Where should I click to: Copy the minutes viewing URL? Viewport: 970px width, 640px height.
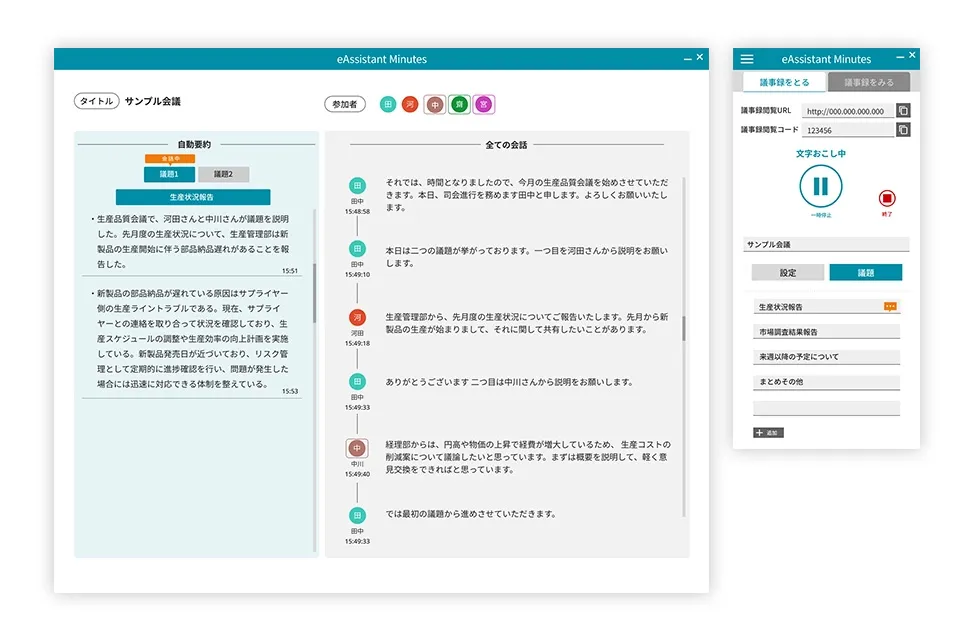pos(903,111)
